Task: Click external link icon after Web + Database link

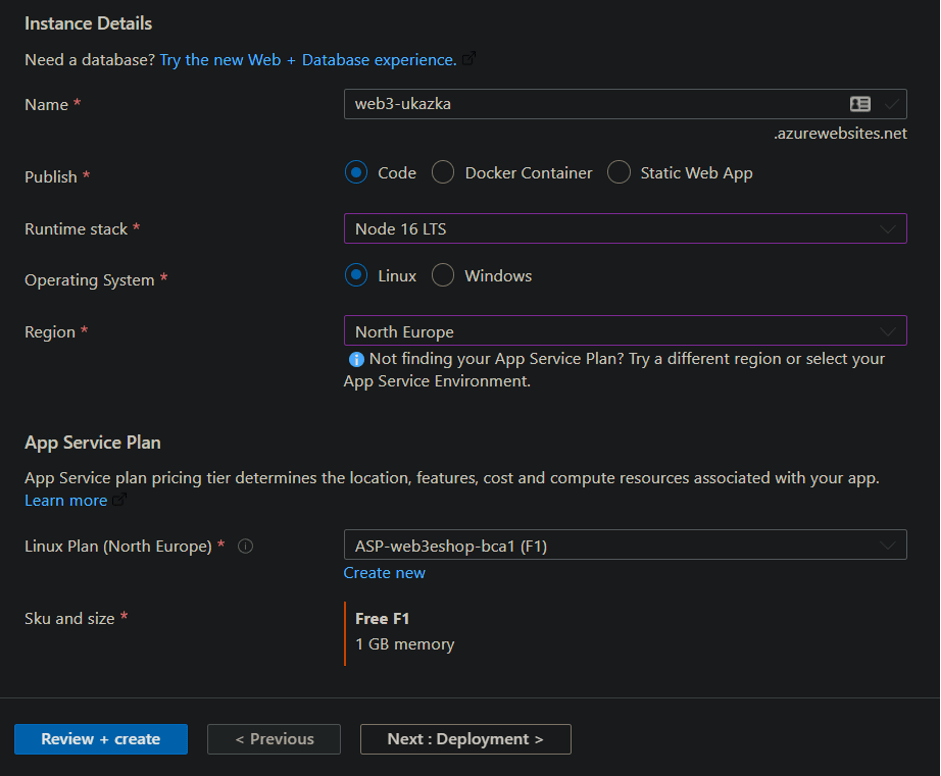Action: tap(469, 59)
